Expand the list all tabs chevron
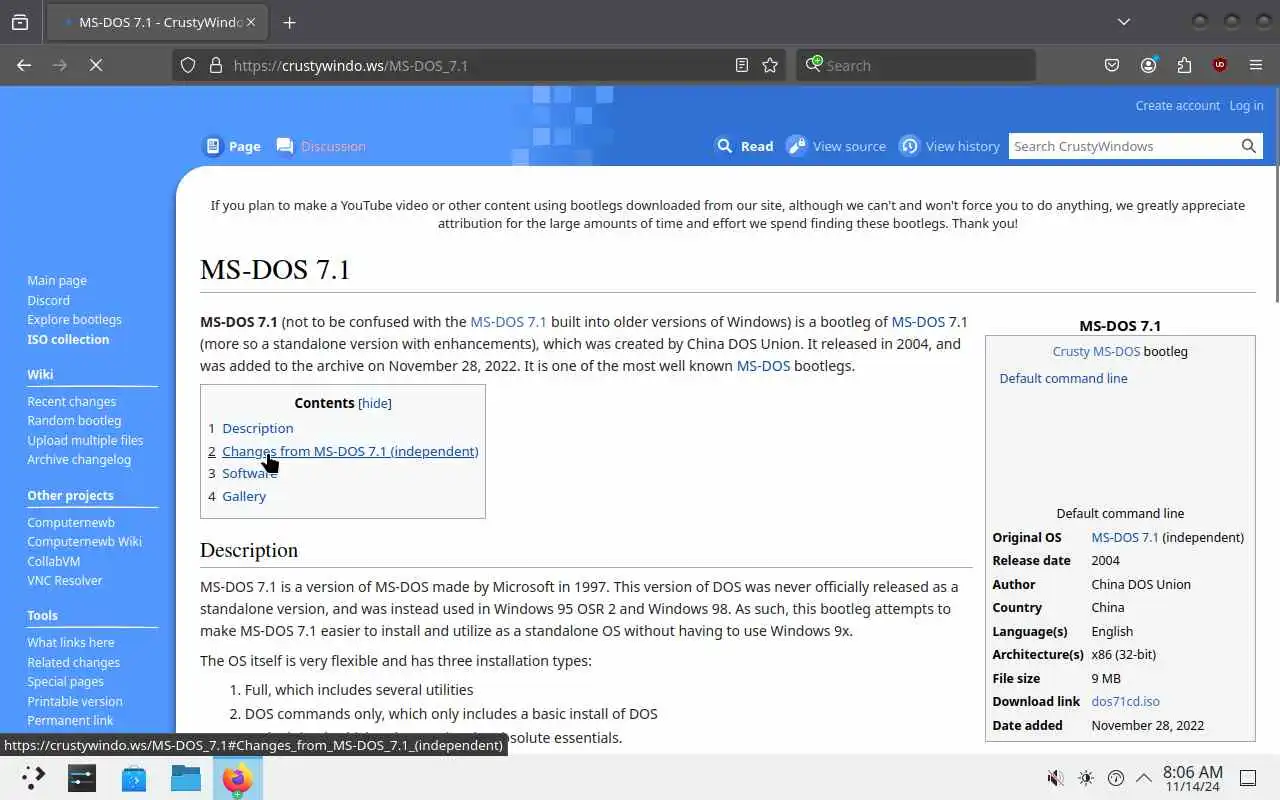Screen dimensions: 1280x800 1124,22
